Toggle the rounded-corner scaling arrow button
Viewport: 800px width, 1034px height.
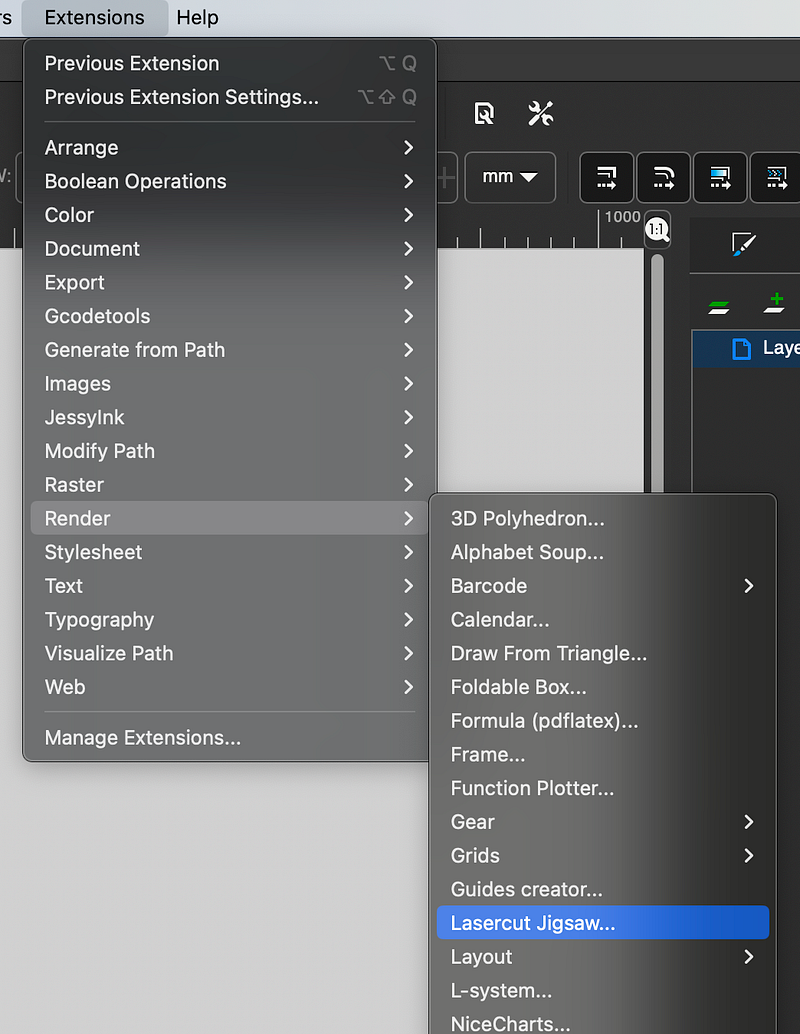(663, 177)
